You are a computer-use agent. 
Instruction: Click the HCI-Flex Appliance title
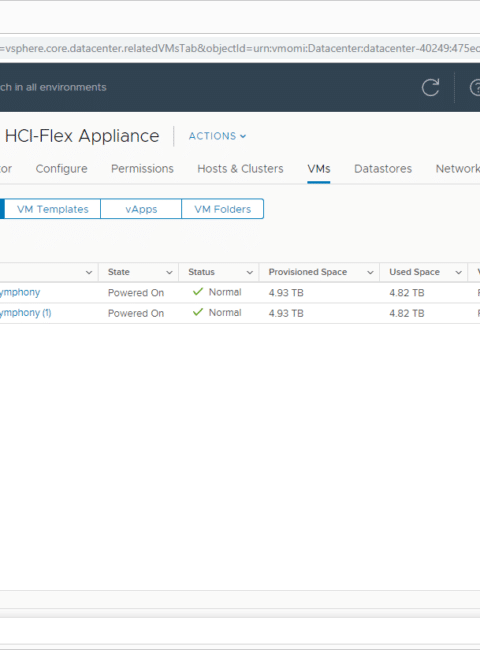pos(82,136)
